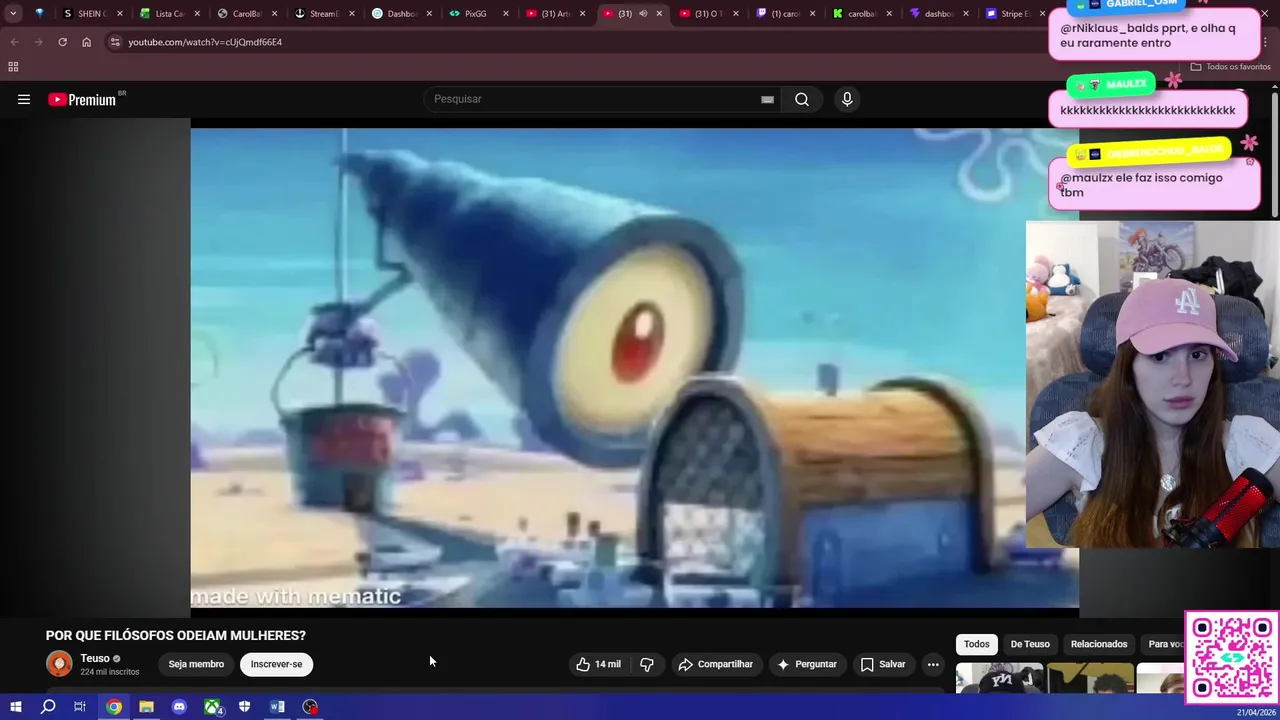Screen dimensions: 1280x720
Task: Dislike the video with thumbs-down
Action: click(647, 664)
